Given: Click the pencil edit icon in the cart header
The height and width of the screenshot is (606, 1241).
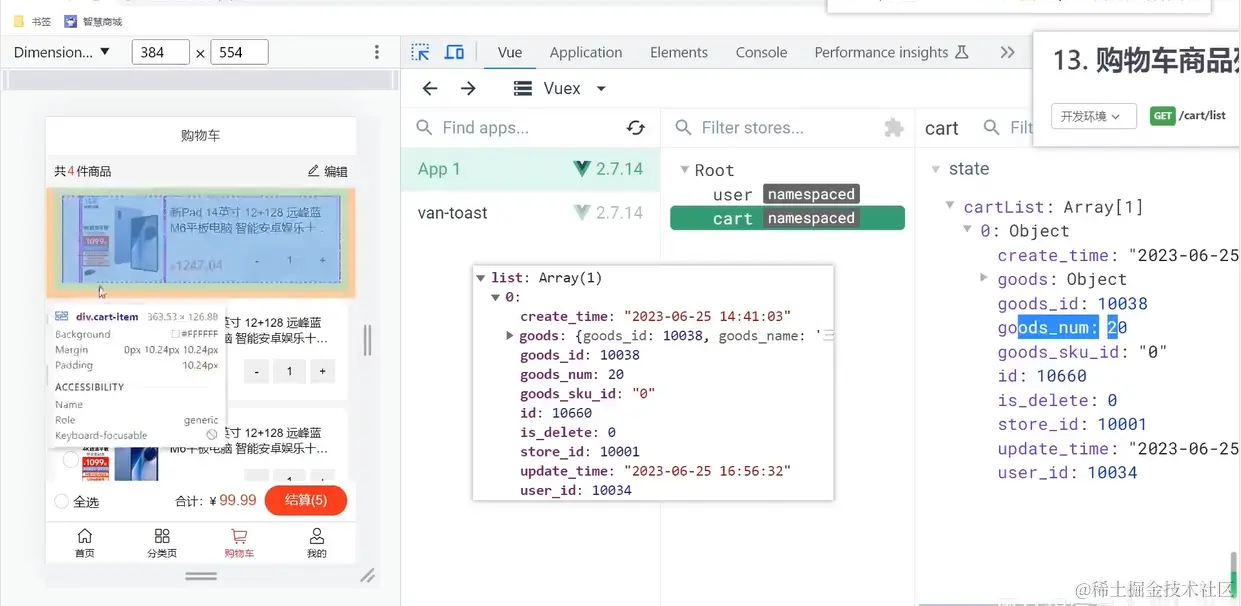Looking at the screenshot, I should 313,171.
